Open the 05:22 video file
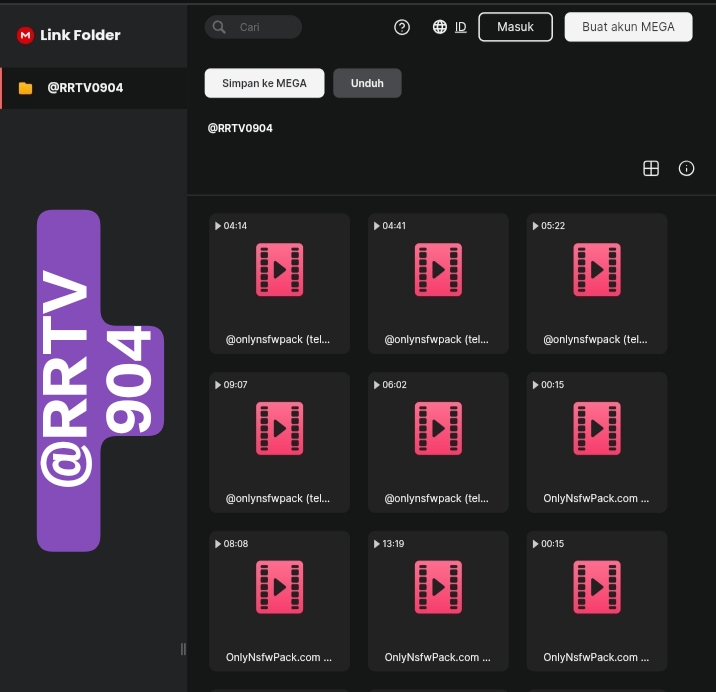The height and width of the screenshot is (692, 716). point(597,284)
